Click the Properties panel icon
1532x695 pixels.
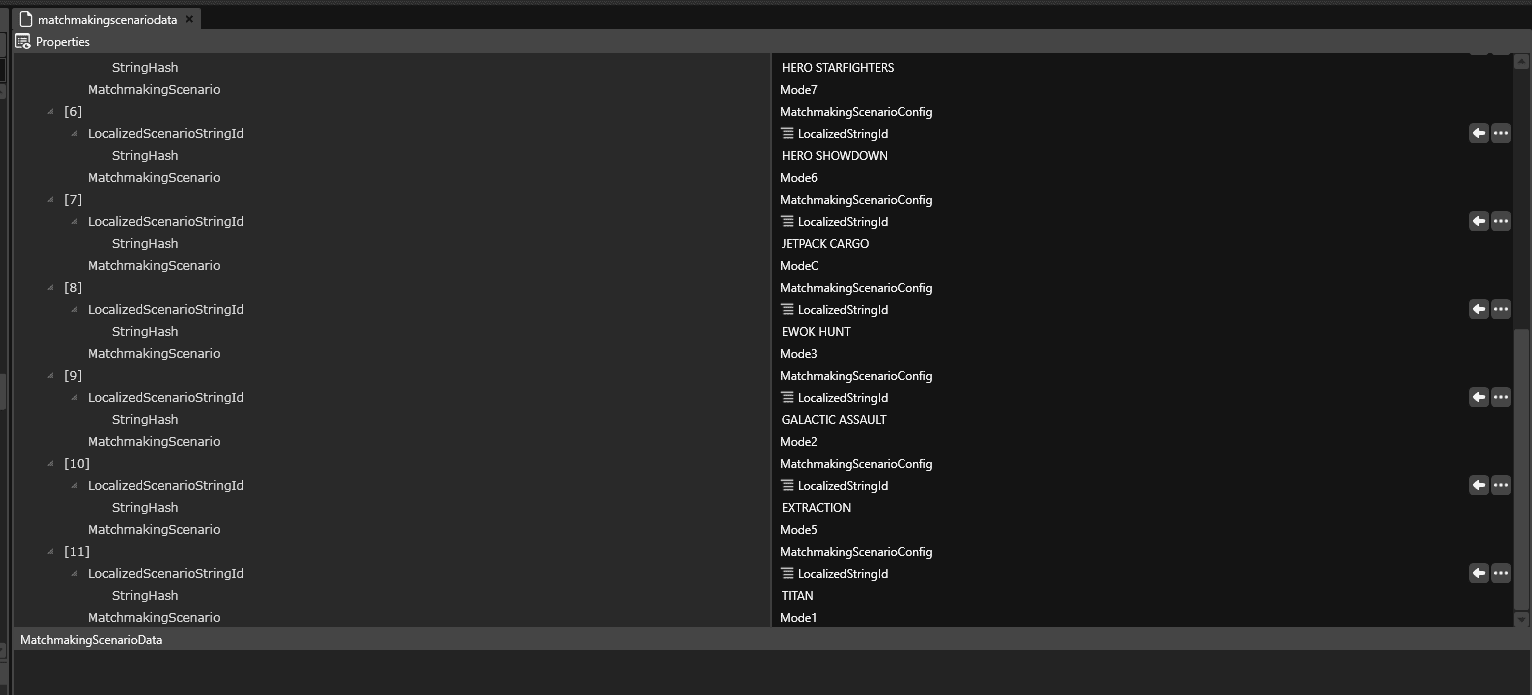pyautogui.click(x=23, y=42)
